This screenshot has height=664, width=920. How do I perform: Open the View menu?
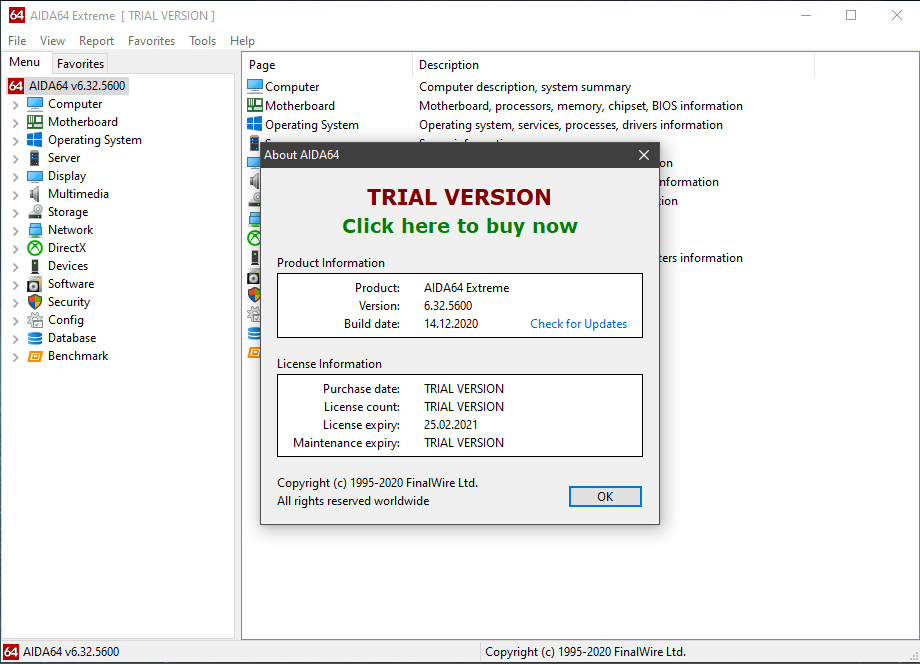tap(52, 40)
